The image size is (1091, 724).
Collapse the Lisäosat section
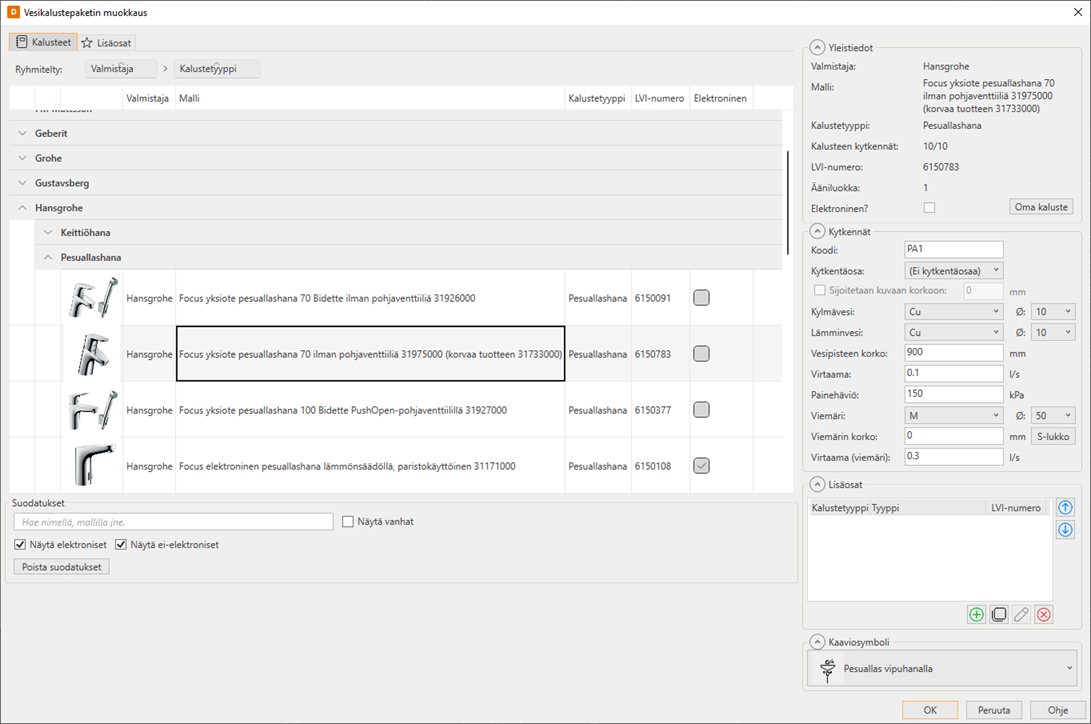coord(818,484)
